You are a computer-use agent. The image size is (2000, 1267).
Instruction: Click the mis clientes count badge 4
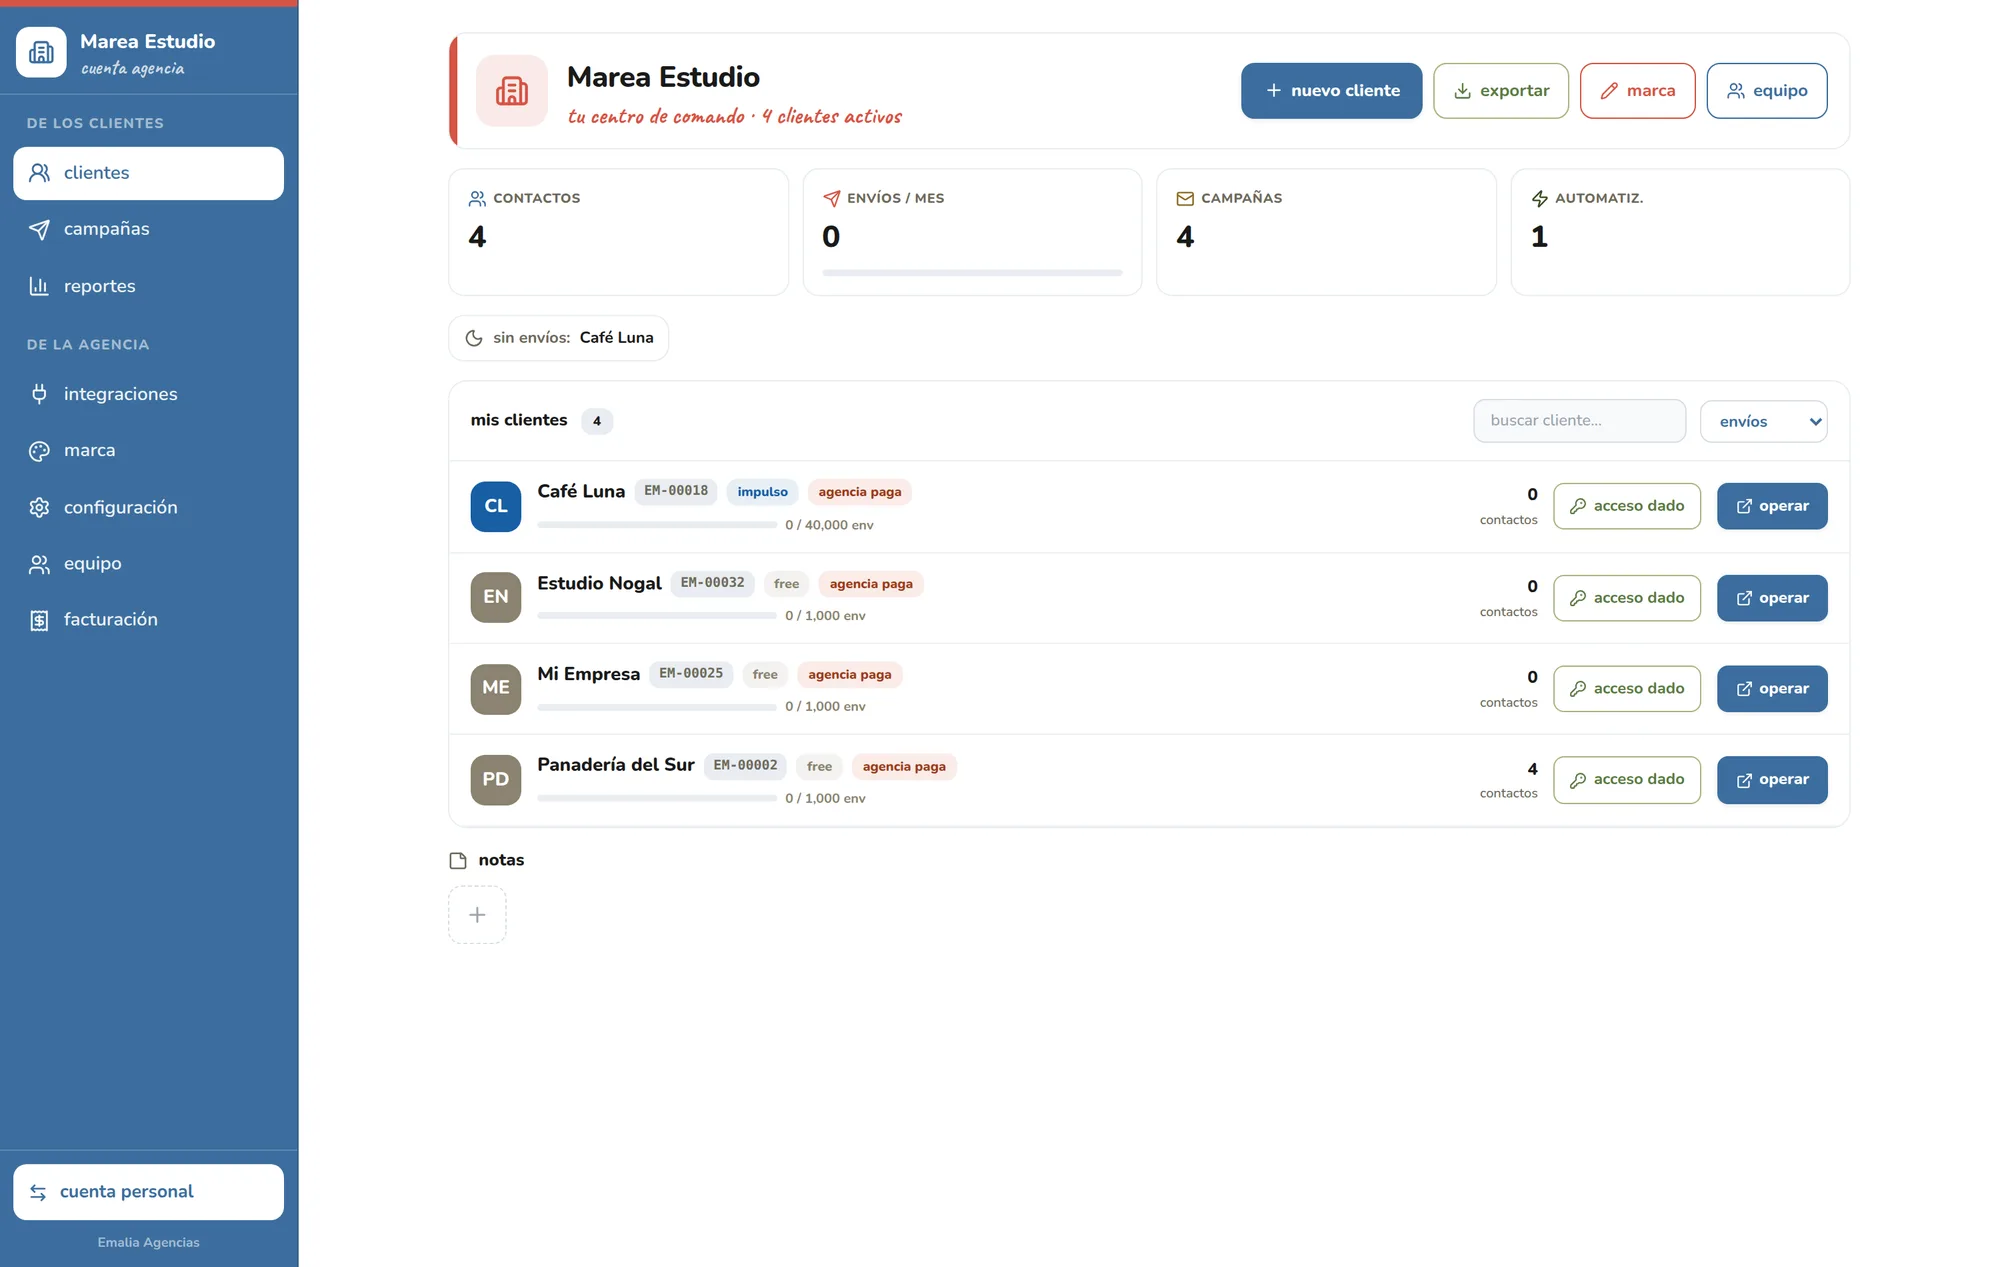(x=597, y=421)
